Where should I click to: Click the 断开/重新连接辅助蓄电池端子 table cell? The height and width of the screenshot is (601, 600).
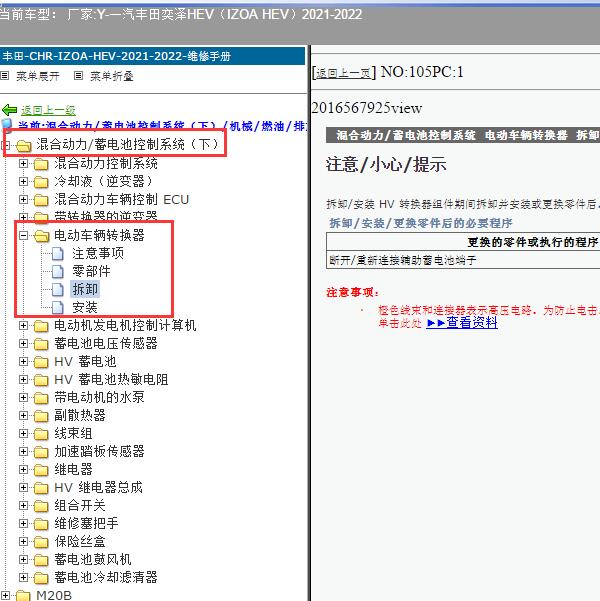[463, 261]
